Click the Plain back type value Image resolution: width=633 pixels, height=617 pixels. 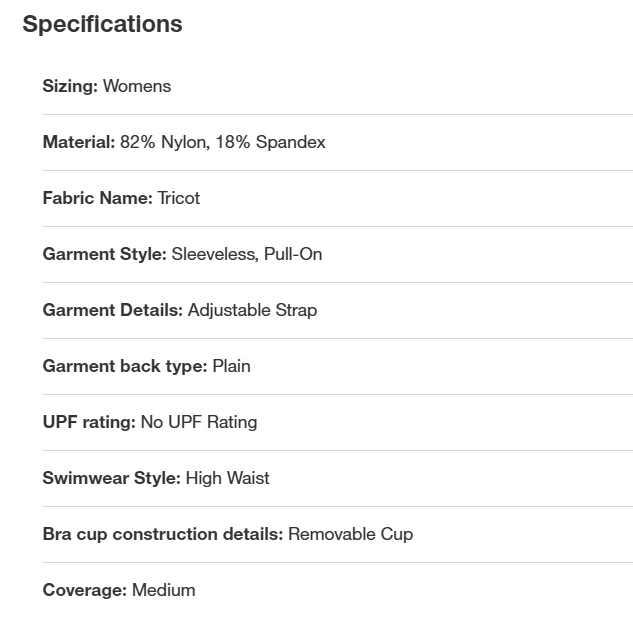click(232, 366)
